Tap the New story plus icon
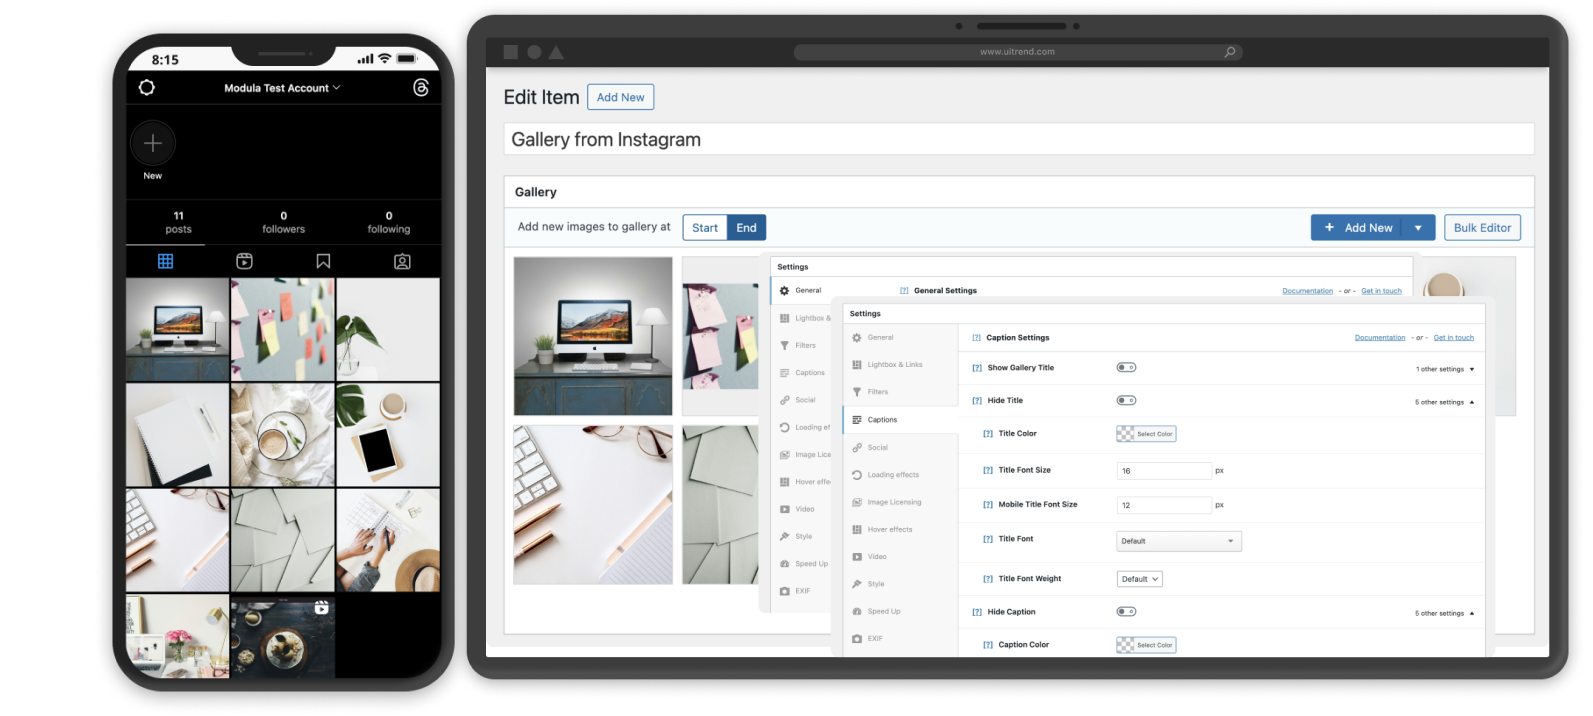This screenshot has width=1593, height=716. click(153, 144)
